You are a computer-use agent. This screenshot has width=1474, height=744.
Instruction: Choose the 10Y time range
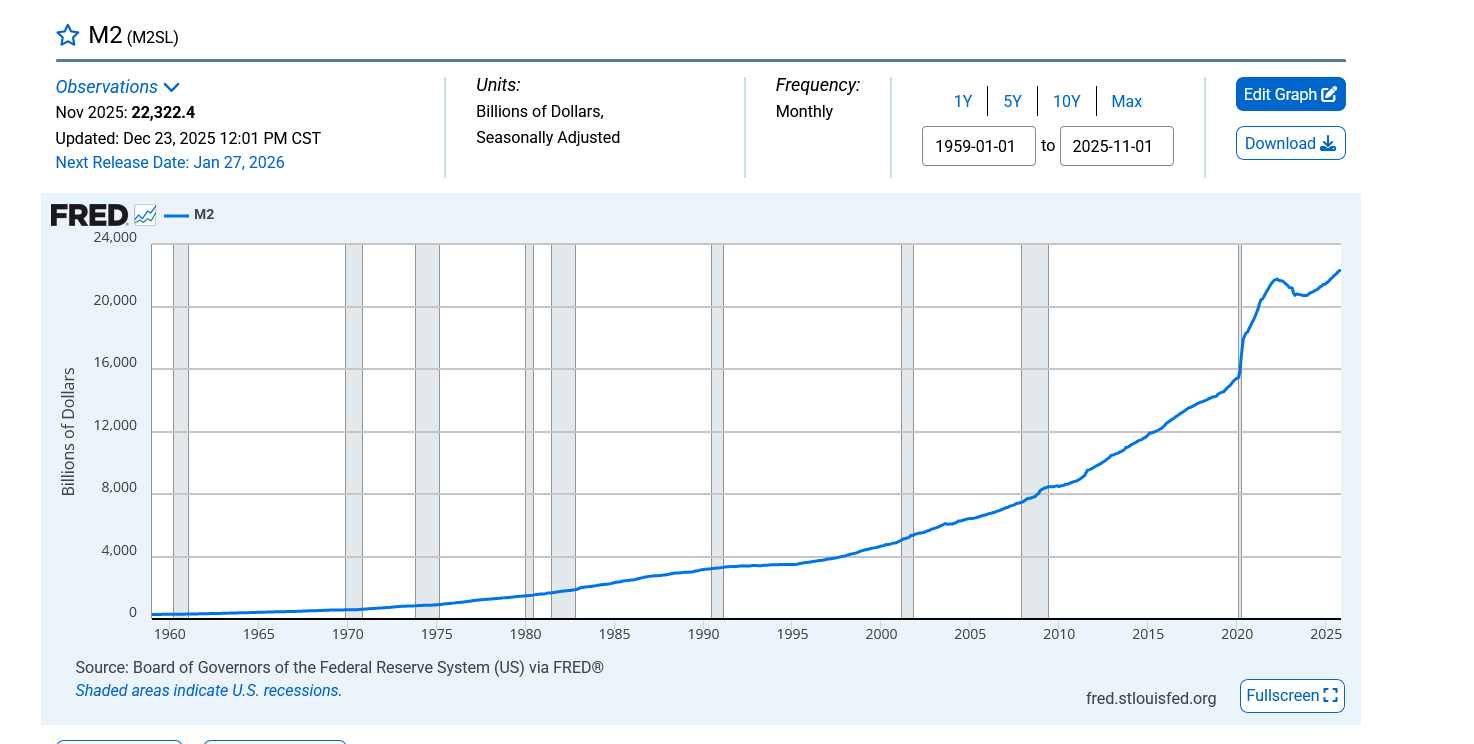point(1066,101)
